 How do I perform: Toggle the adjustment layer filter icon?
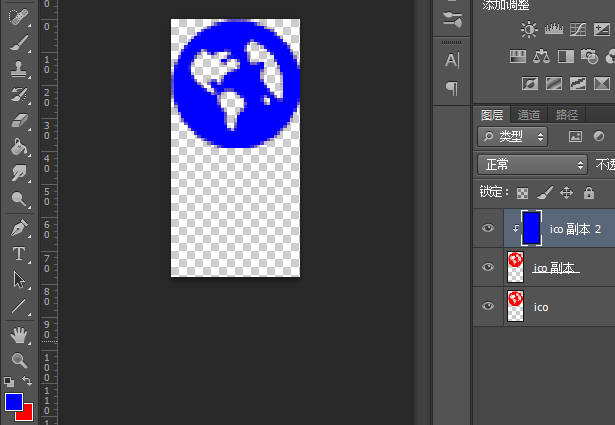pos(599,136)
